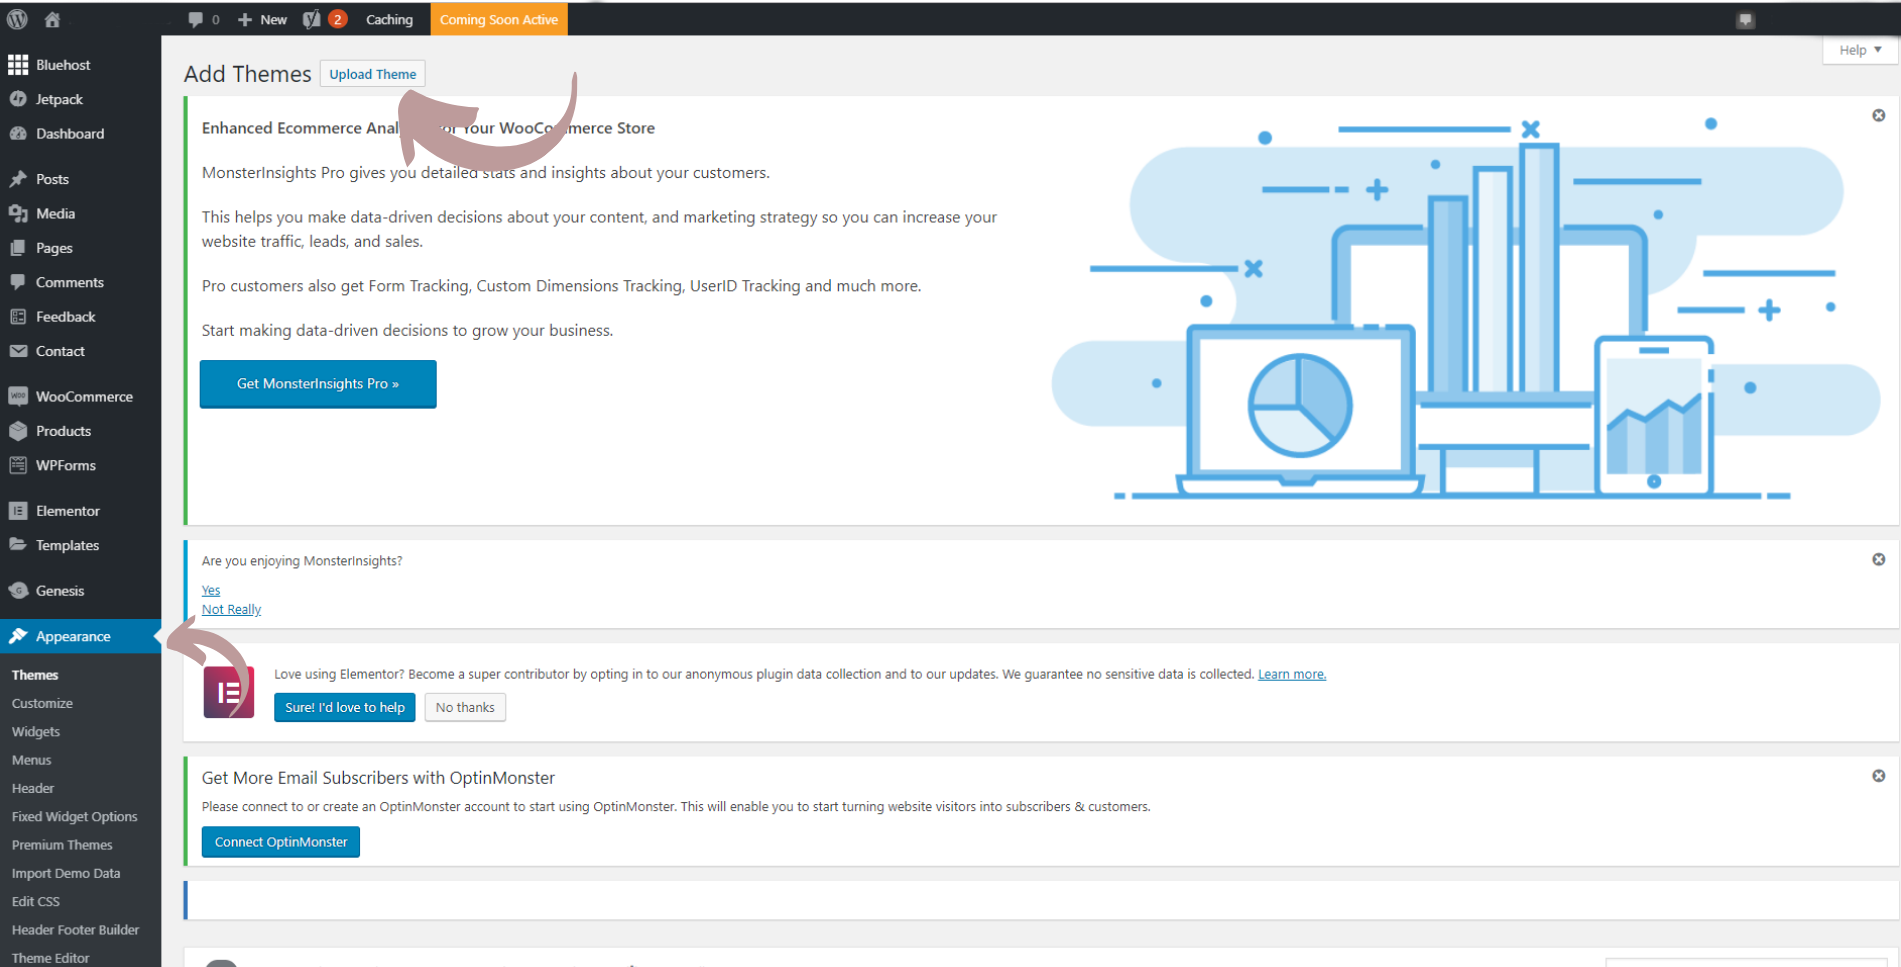Click the Not Really link
The height and width of the screenshot is (967, 1901).
tap(231, 609)
